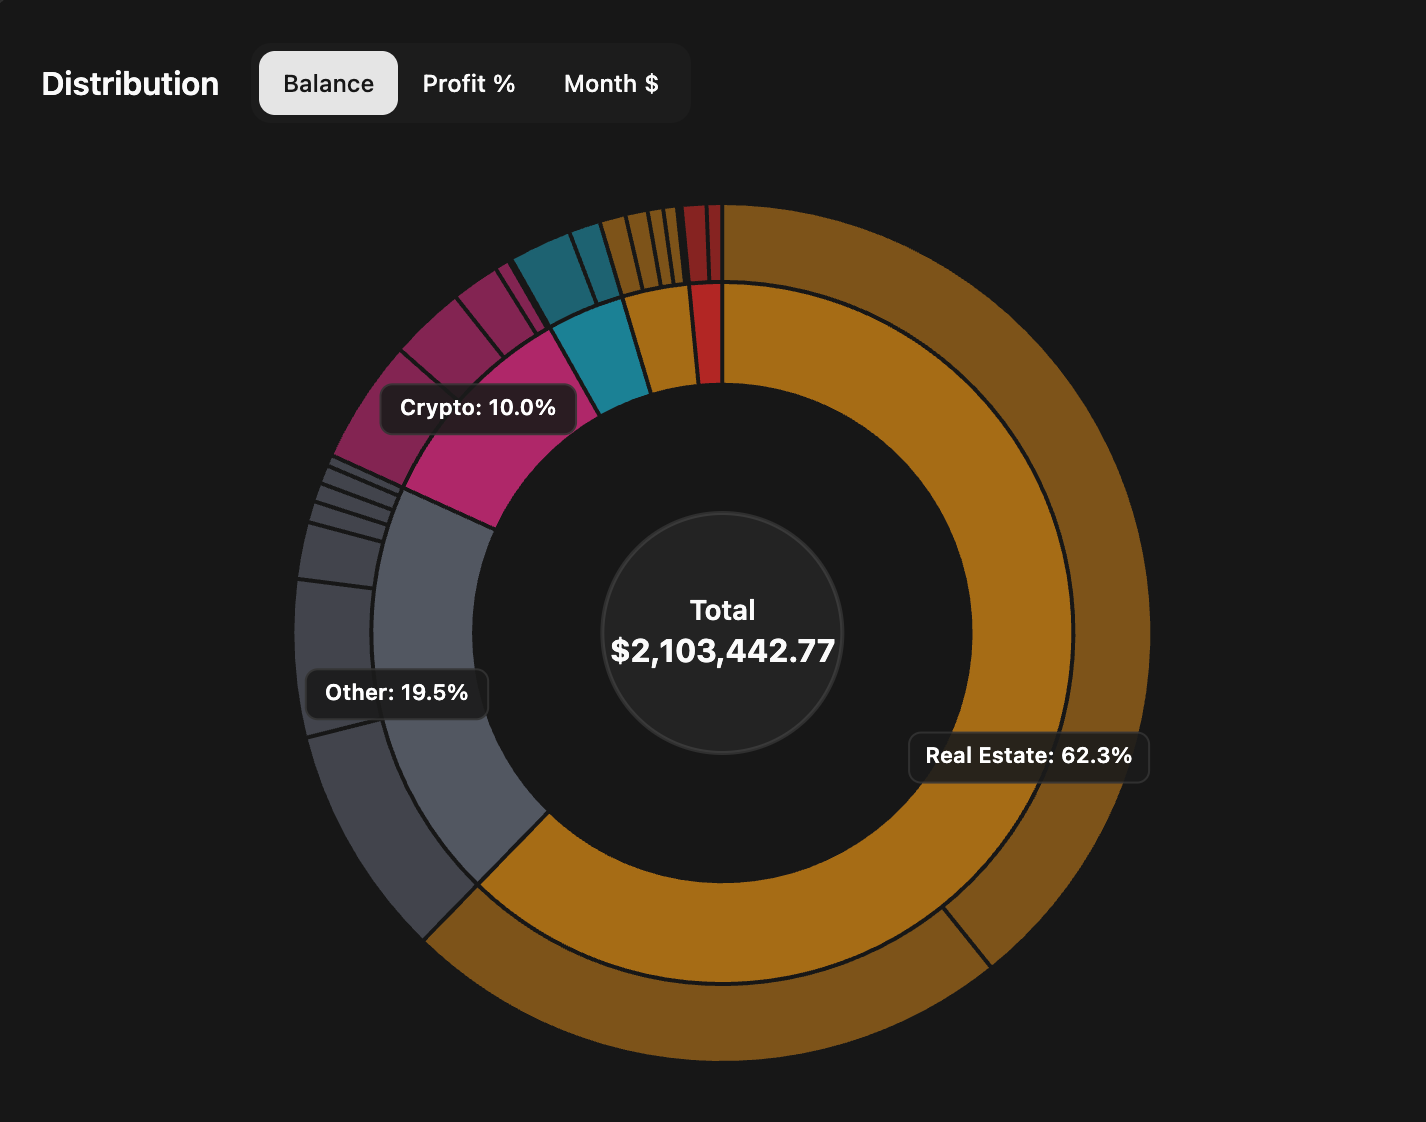Click the Crypto: 10.0% label
Image resolution: width=1426 pixels, height=1122 pixels.
pyautogui.click(x=477, y=407)
